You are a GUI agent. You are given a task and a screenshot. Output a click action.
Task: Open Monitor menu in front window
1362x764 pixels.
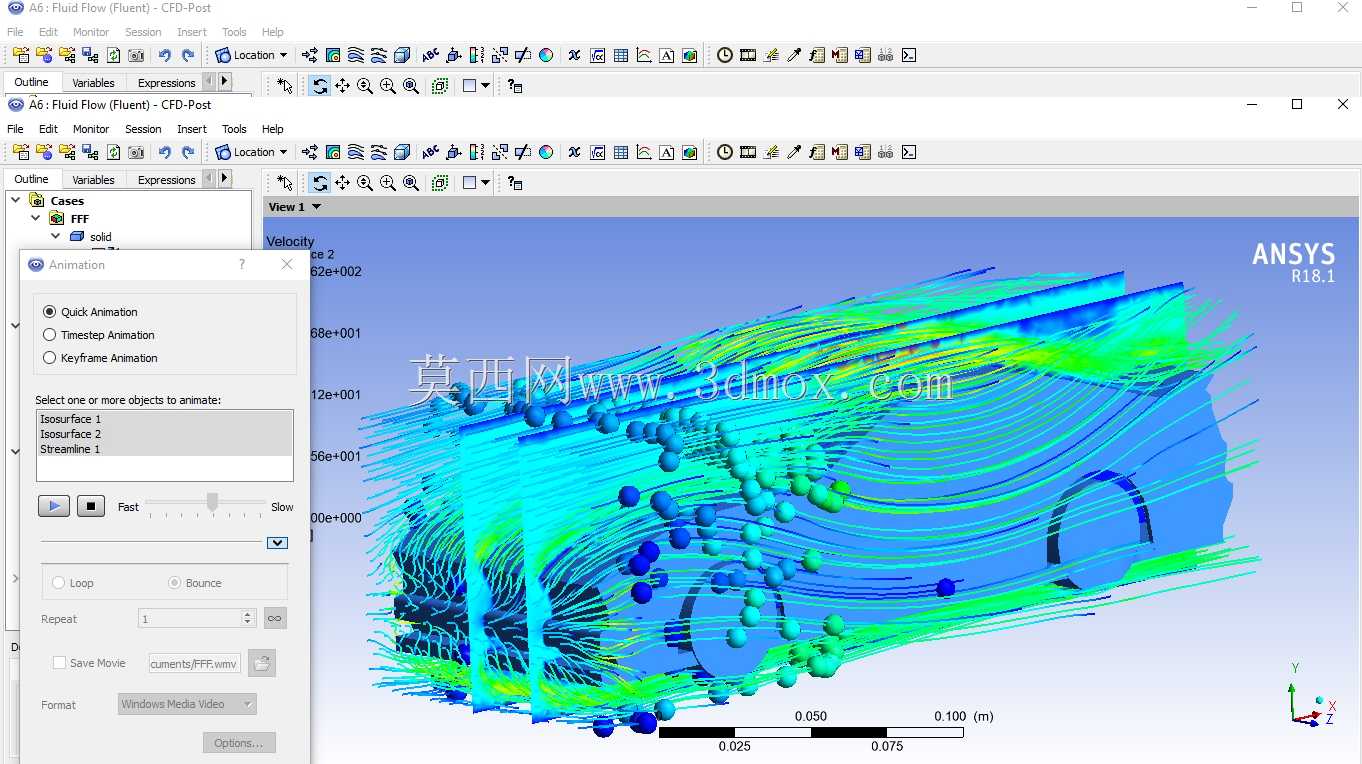tap(91, 129)
